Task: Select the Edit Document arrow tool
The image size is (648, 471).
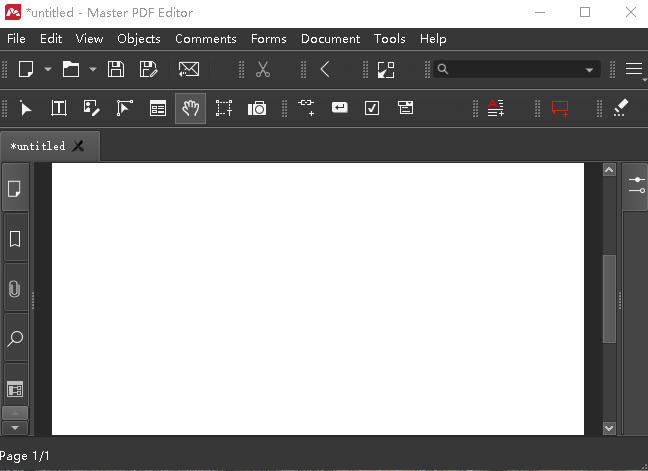Action: click(x=26, y=108)
